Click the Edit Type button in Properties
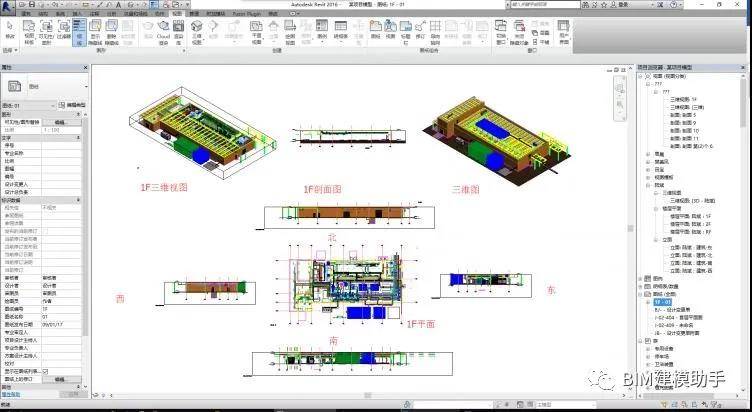Image resolution: width=752 pixels, height=412 pixels. [x=72, y=105]
